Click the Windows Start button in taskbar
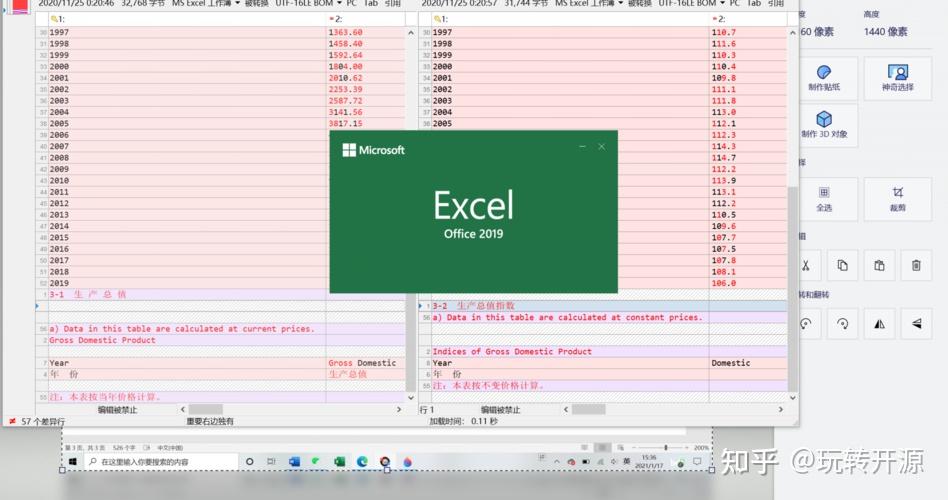Image resolution: width=948 pixels, height=500 pixels. (73, 462)
